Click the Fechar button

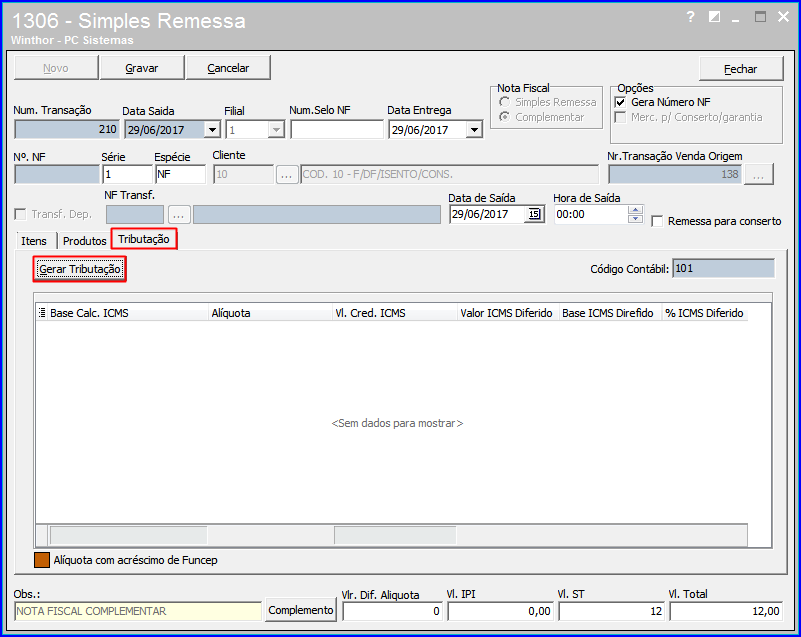pyautogui.click(x=741, y=69)
